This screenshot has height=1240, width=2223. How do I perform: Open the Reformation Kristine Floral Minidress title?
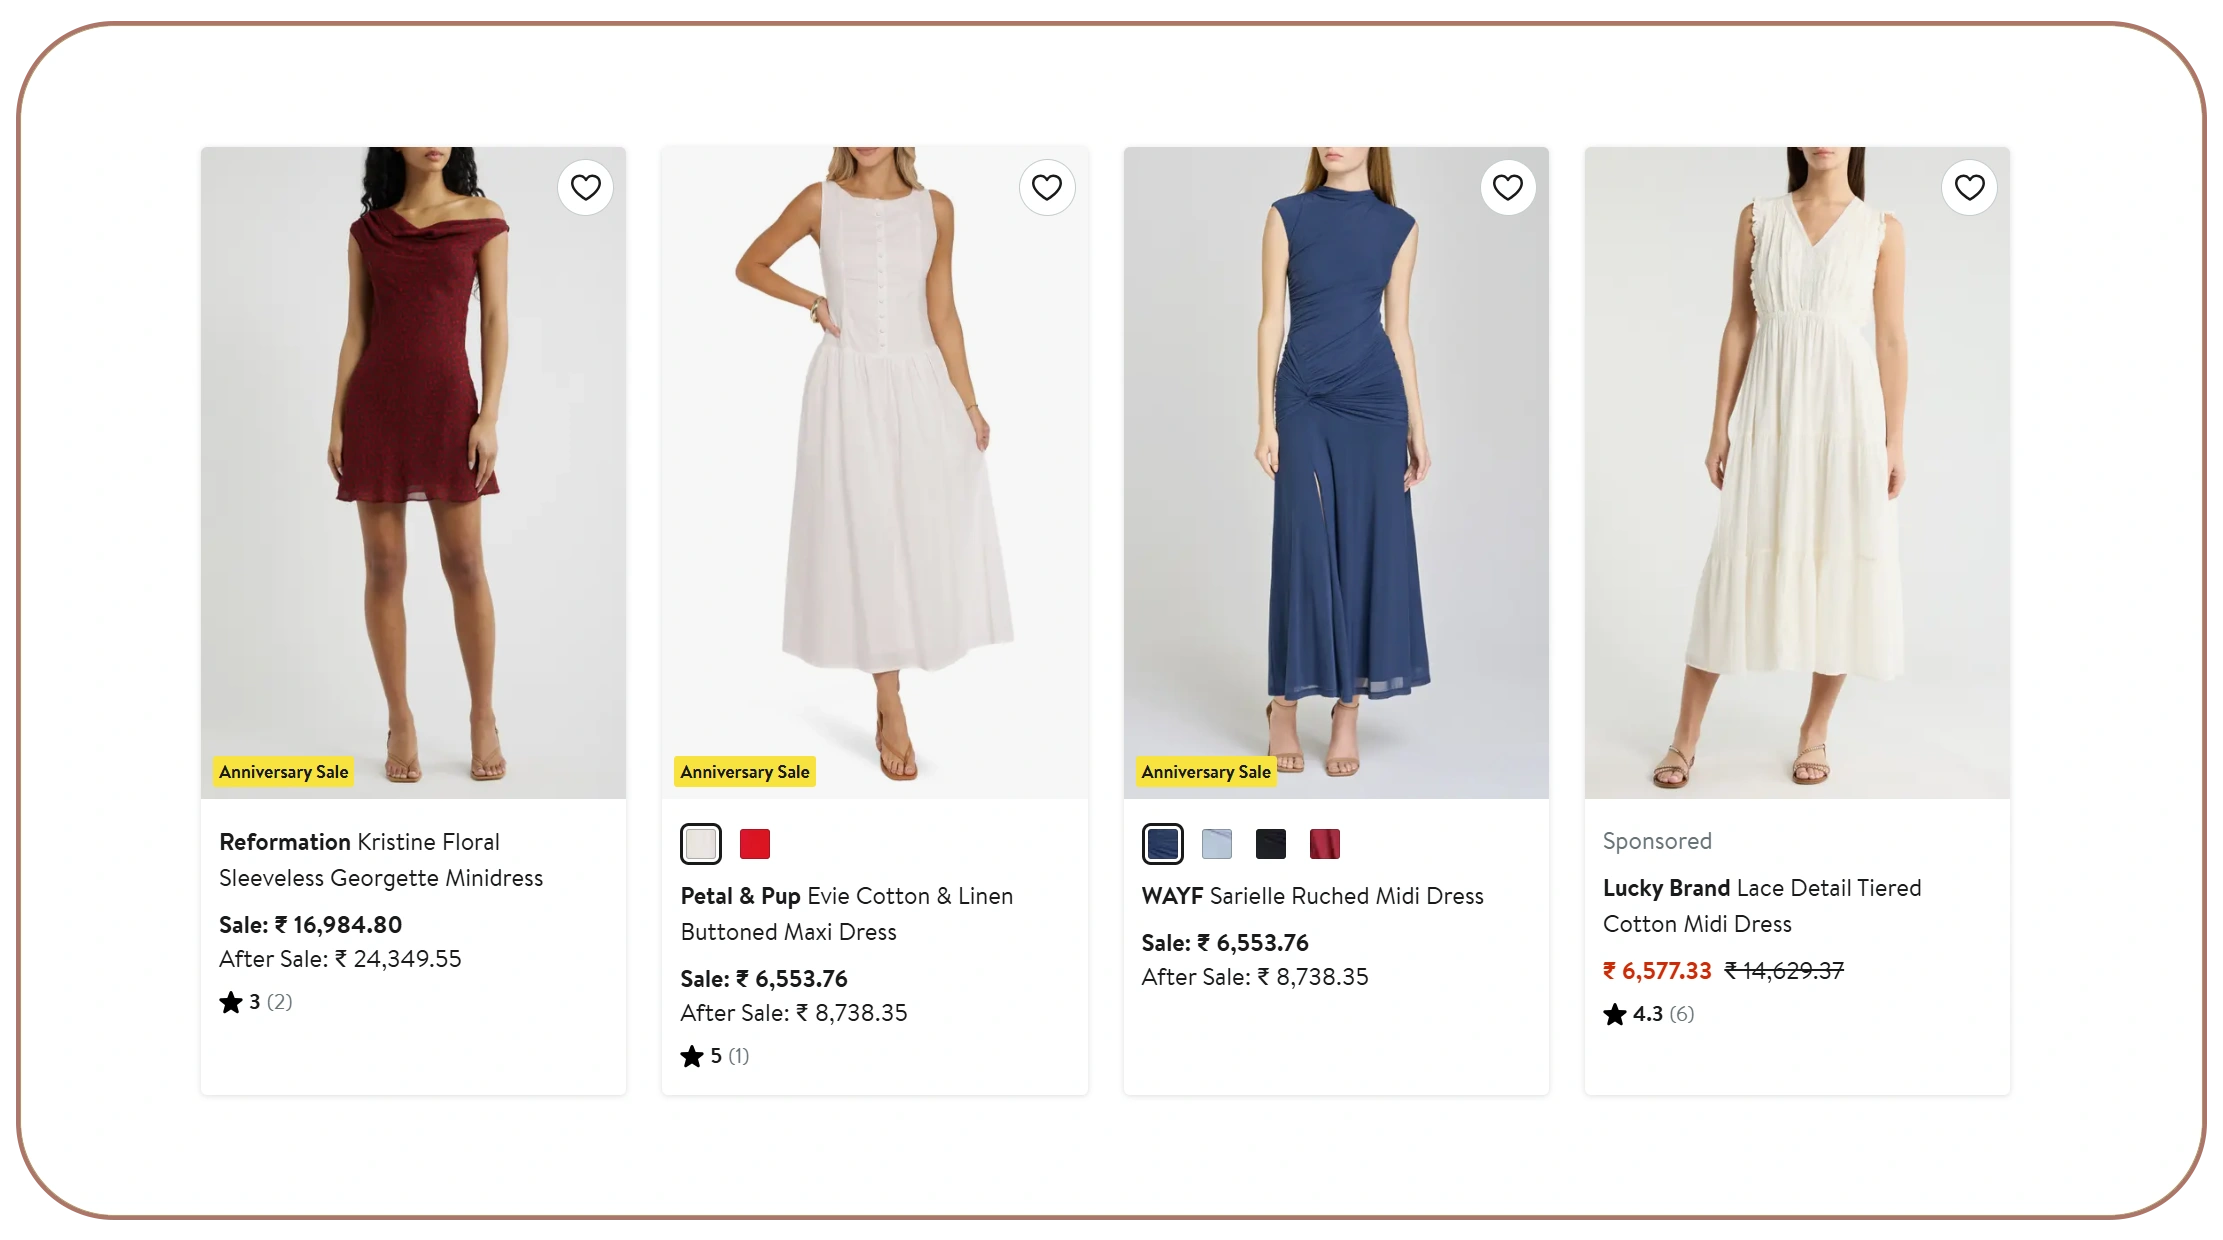(x=381, y=860)
